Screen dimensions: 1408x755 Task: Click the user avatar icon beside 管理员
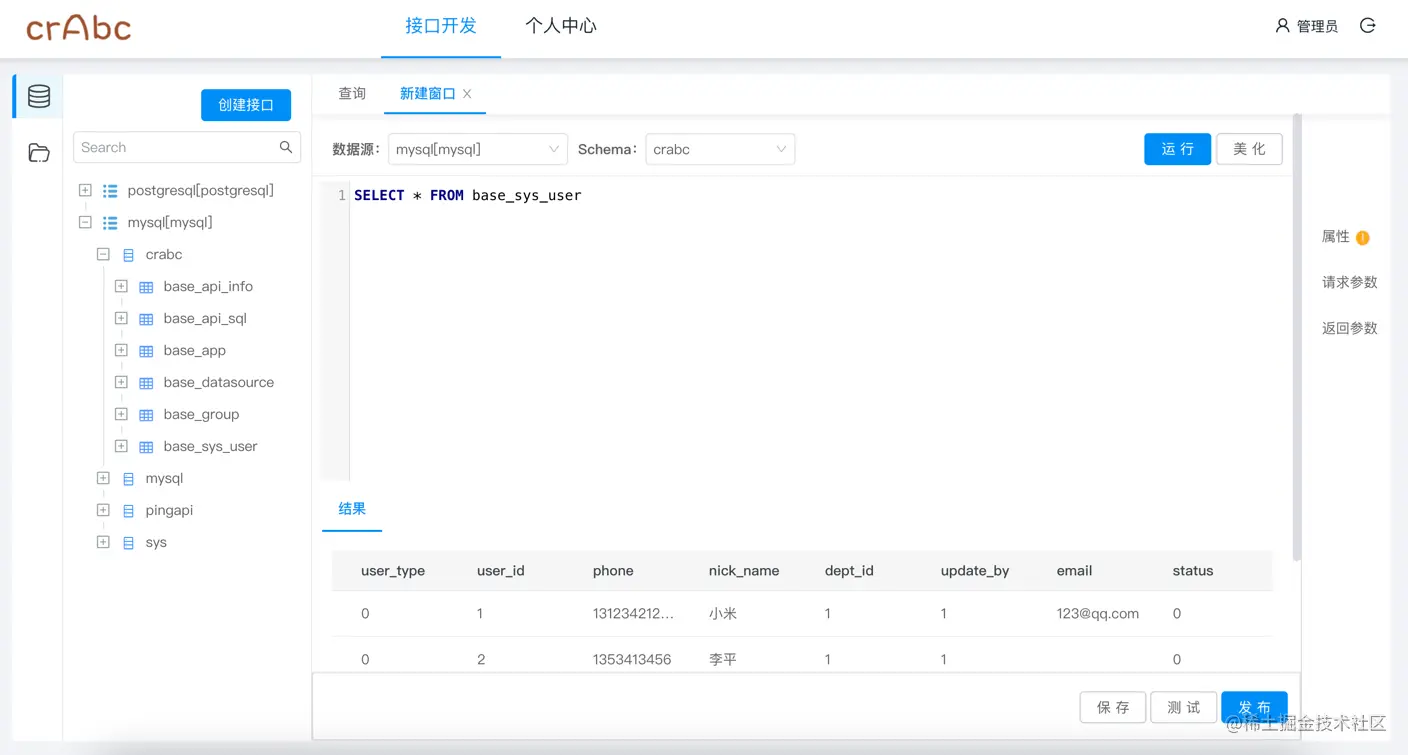(x=1283, y=26)
